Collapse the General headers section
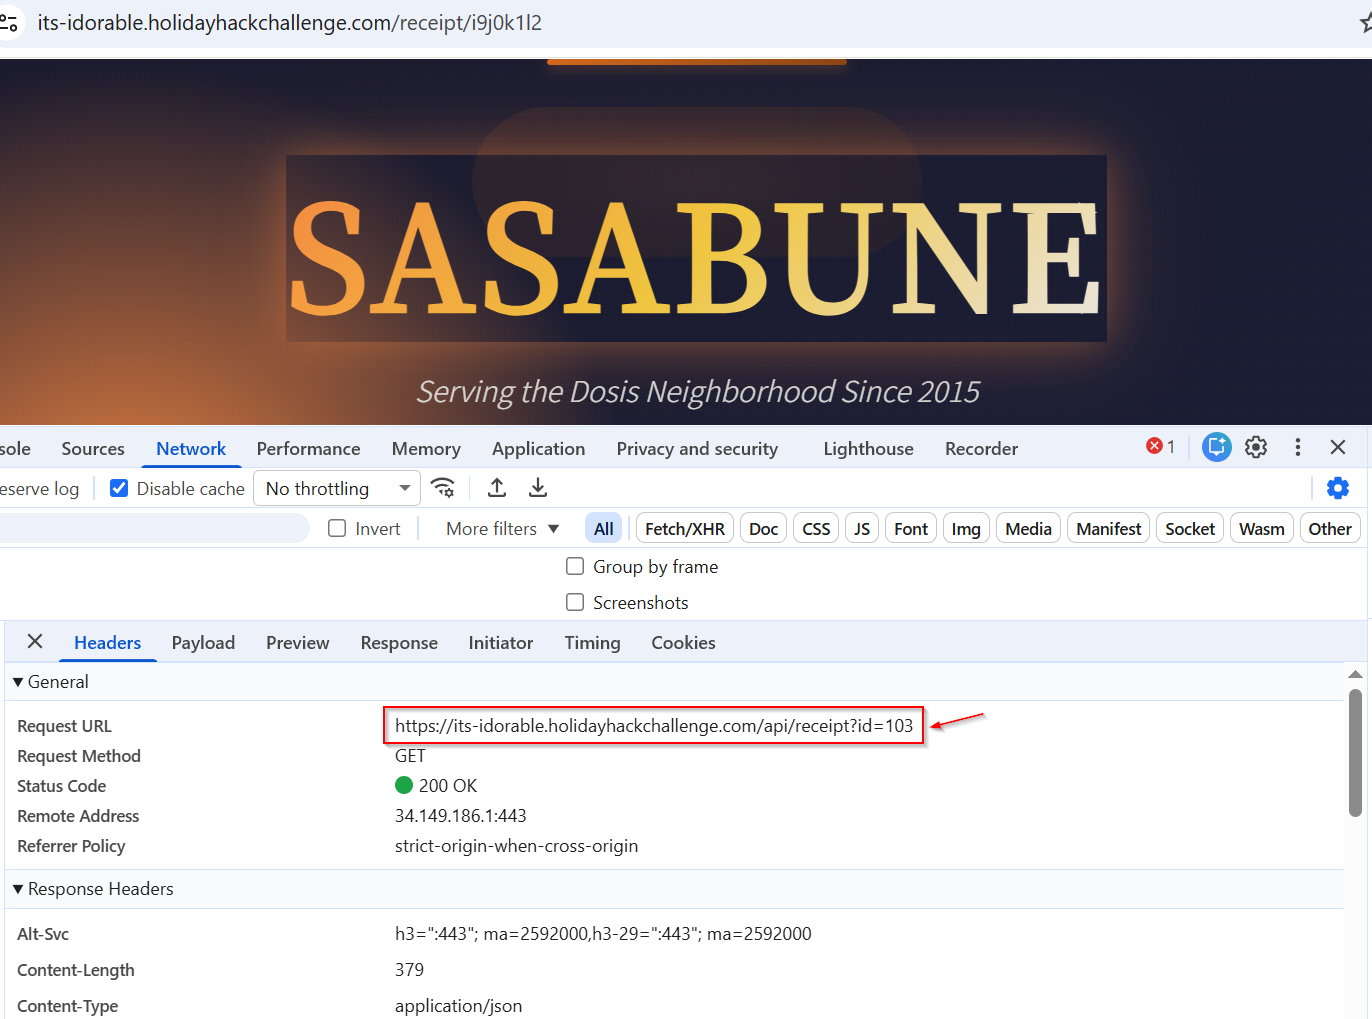Image resolution: width=1372 pixels, height=1019 pixels. click(x=18, y=682)
